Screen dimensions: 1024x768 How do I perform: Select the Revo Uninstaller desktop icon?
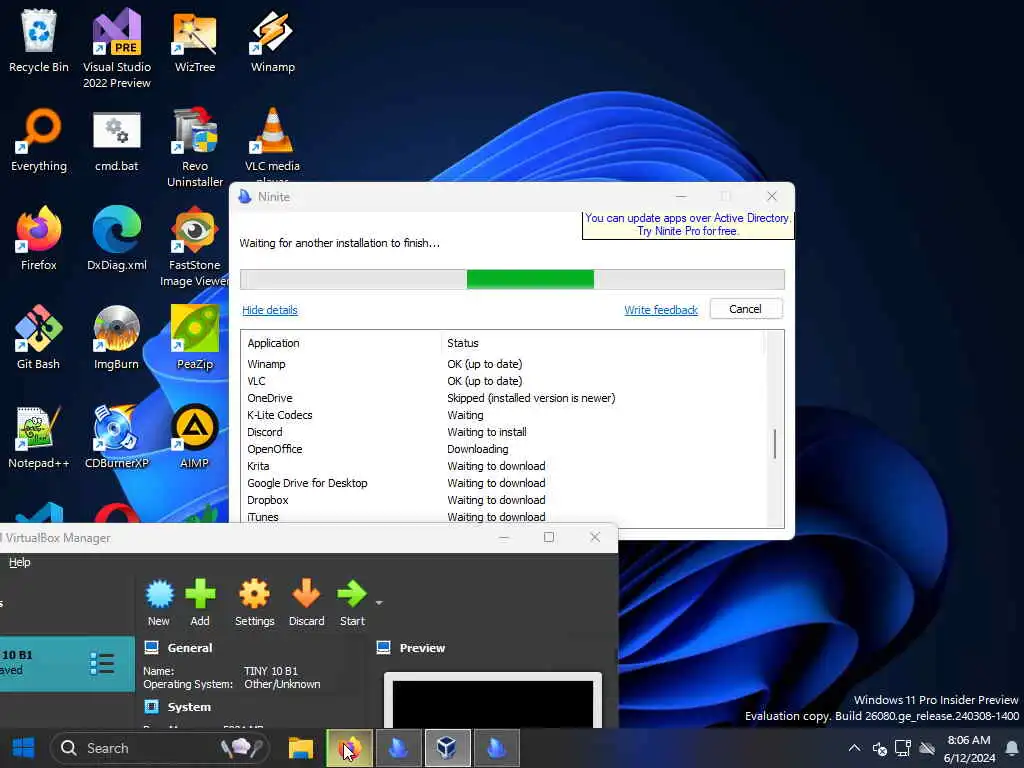pyautogui.click(x=195, y=148)
